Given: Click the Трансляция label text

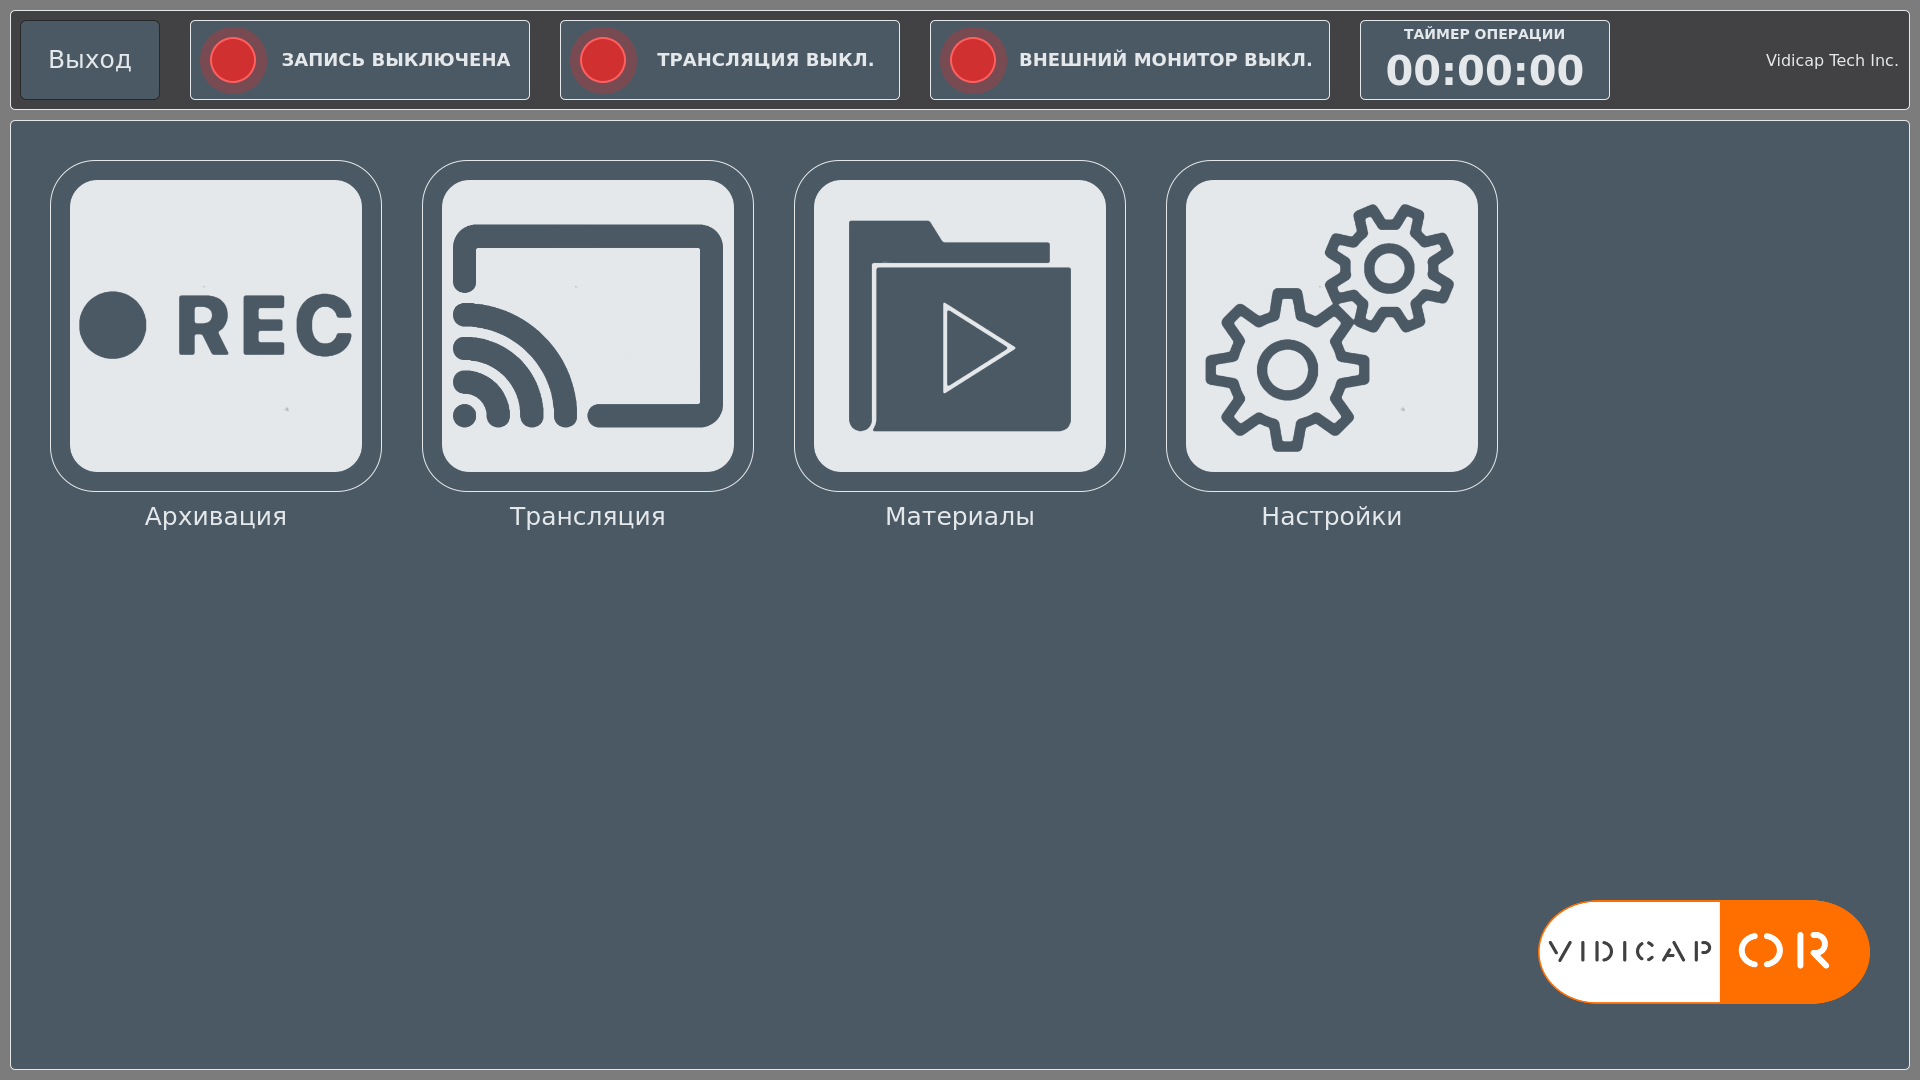Looking at the screenshot, I should [588, 517].
